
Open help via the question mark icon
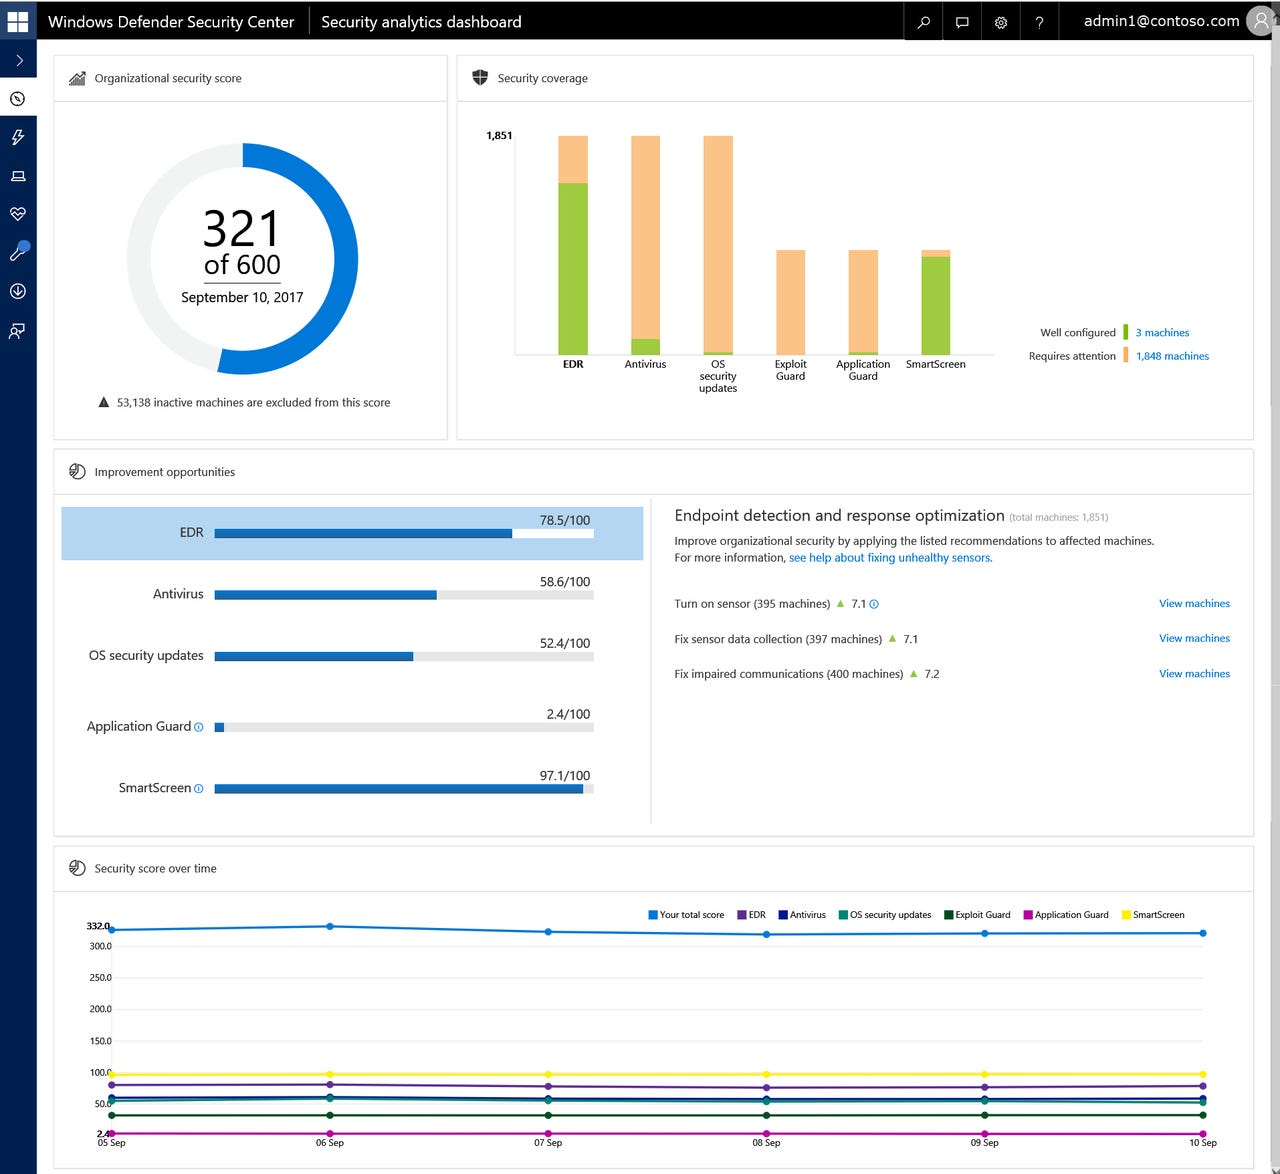coord(1039,21)
